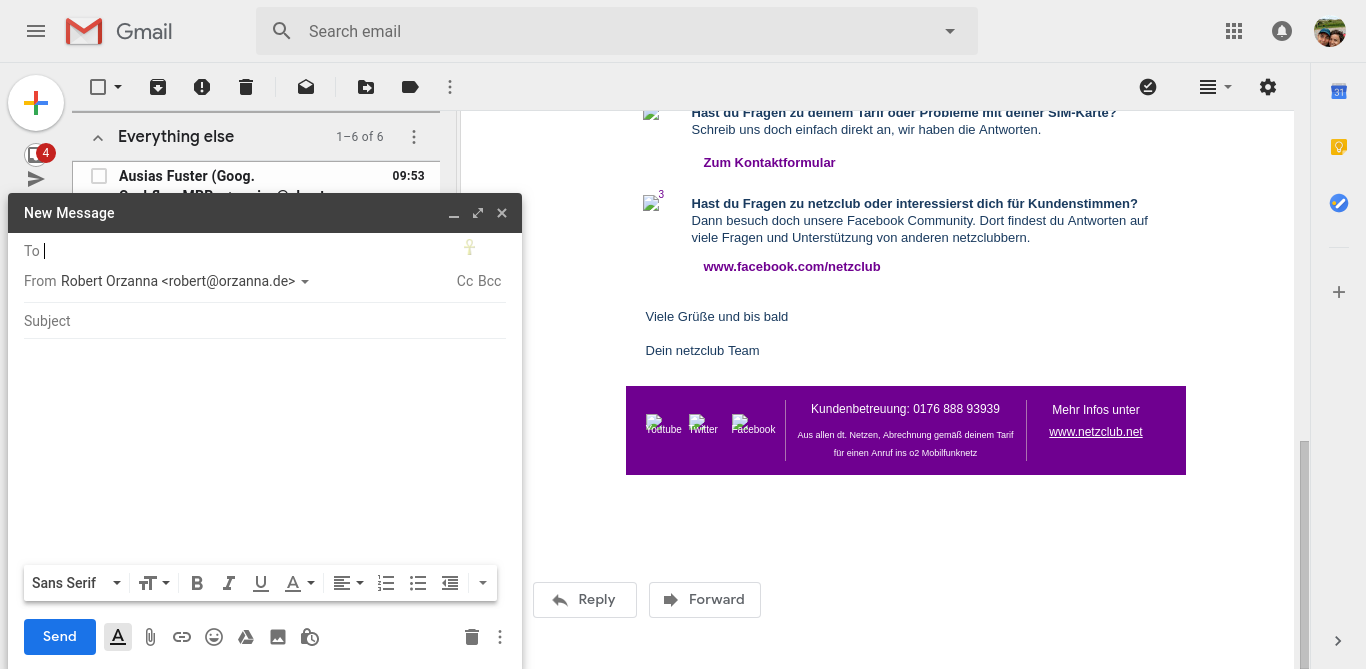Open www.facebook.com/netzclub link
This screenshot has width=1366, height=669.
792,266
